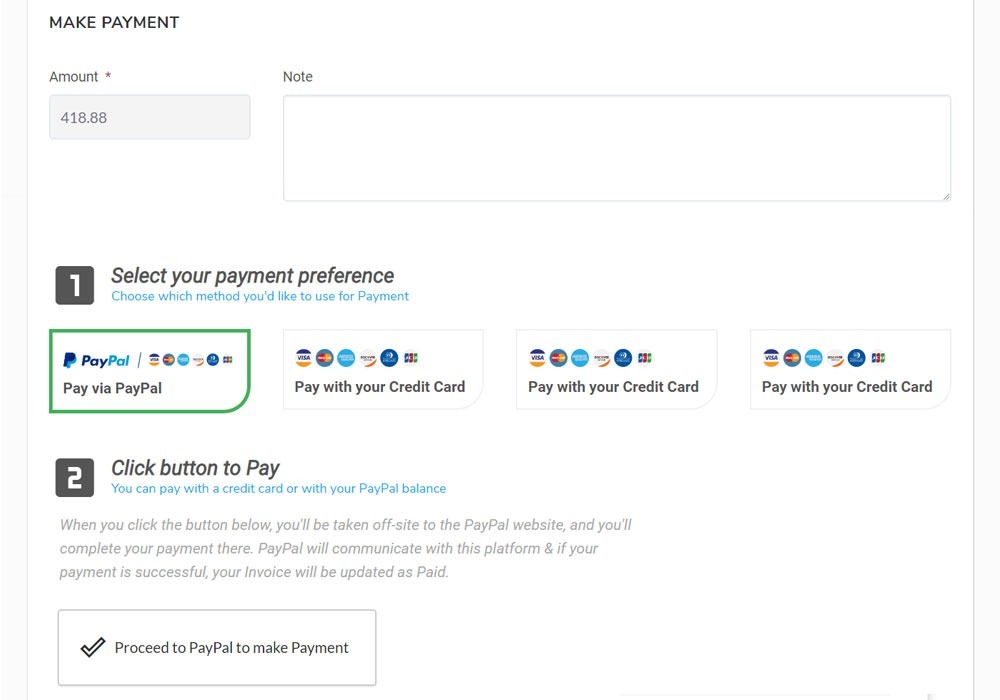Select the middle Pay with your Credit Card card
Viewport: 1000px width, 700px height.
click(615, 368)
